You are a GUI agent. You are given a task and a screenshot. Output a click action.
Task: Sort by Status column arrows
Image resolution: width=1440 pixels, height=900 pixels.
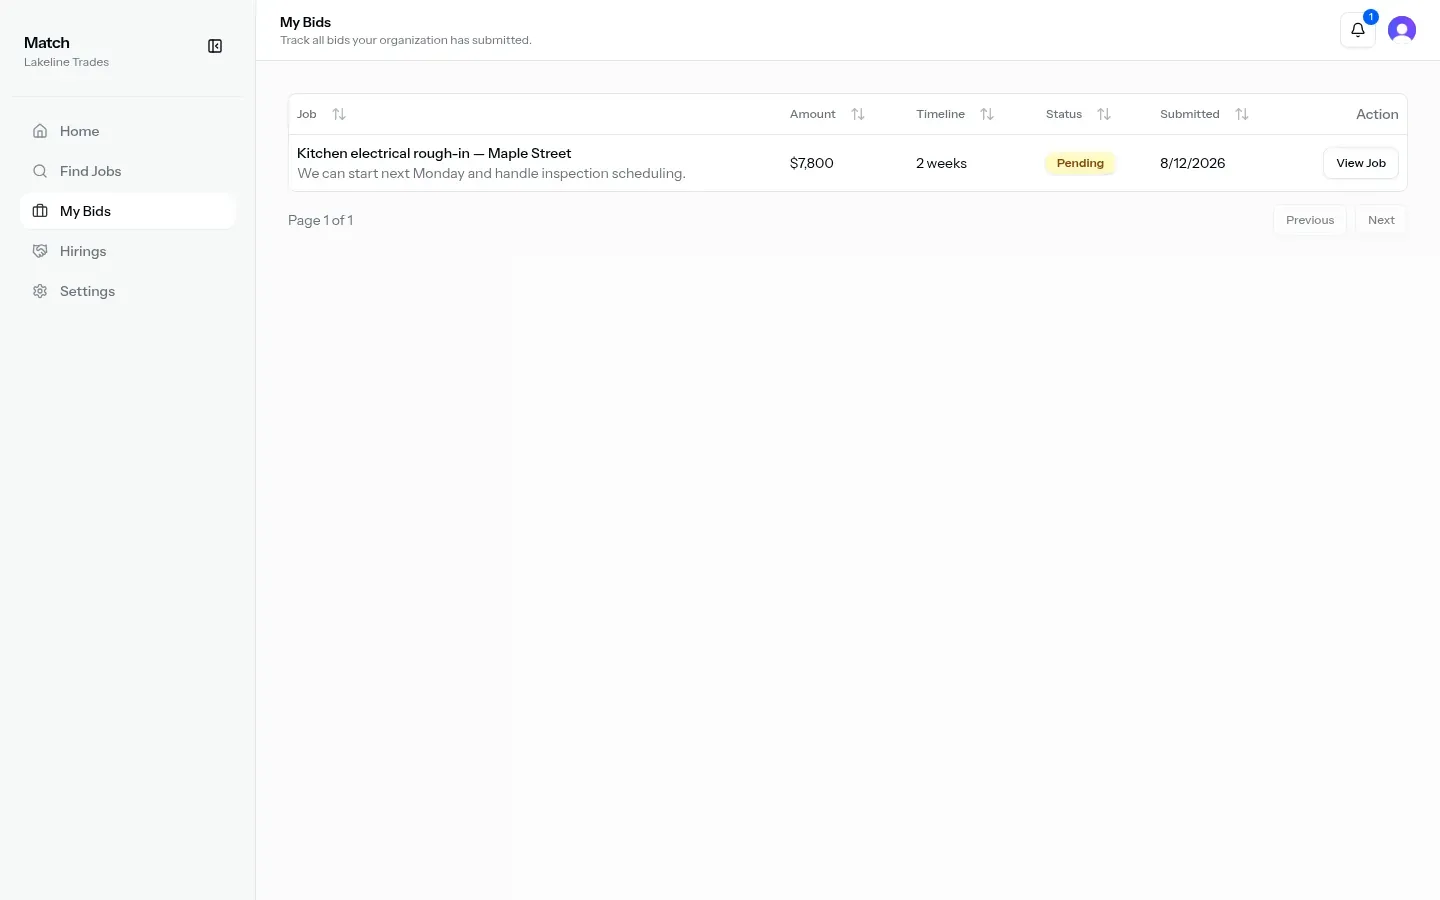1104,114
